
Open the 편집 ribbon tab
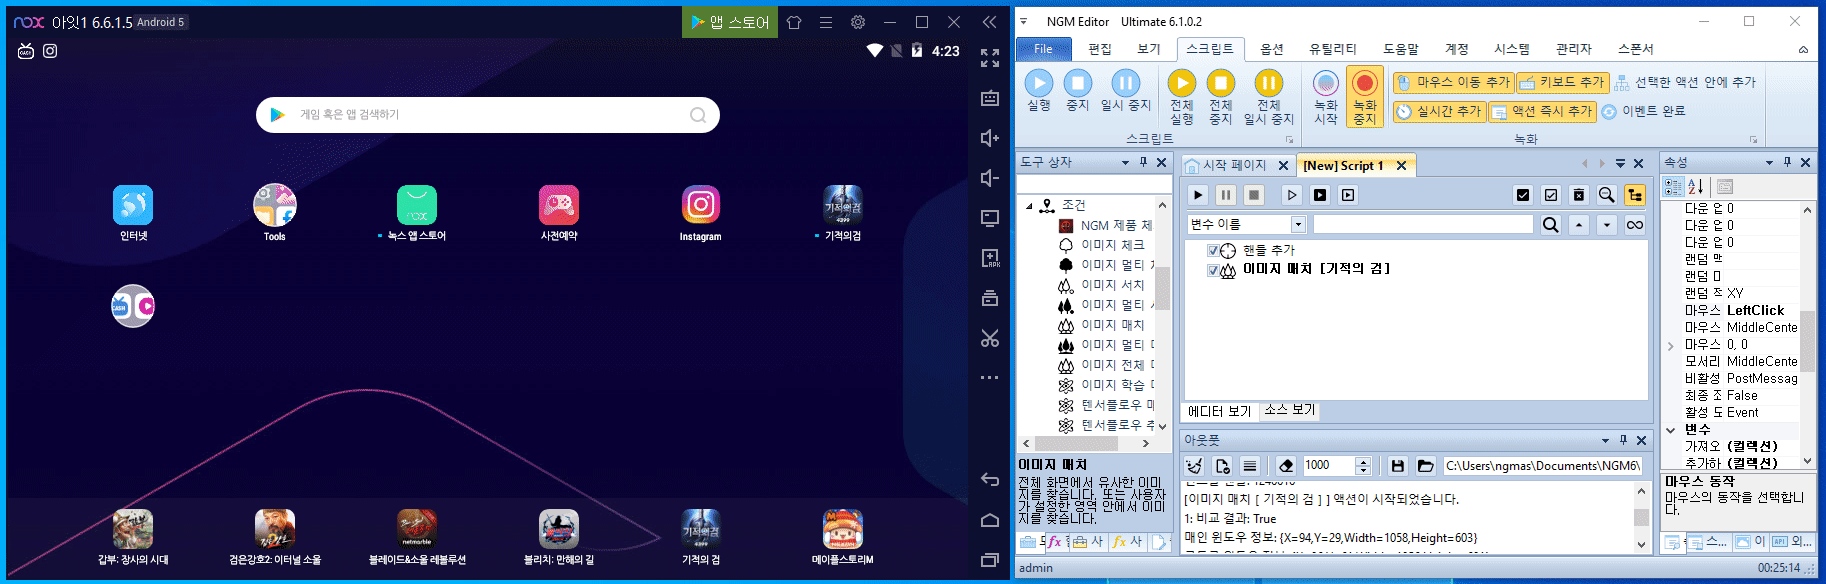(x=1100, y=49)
